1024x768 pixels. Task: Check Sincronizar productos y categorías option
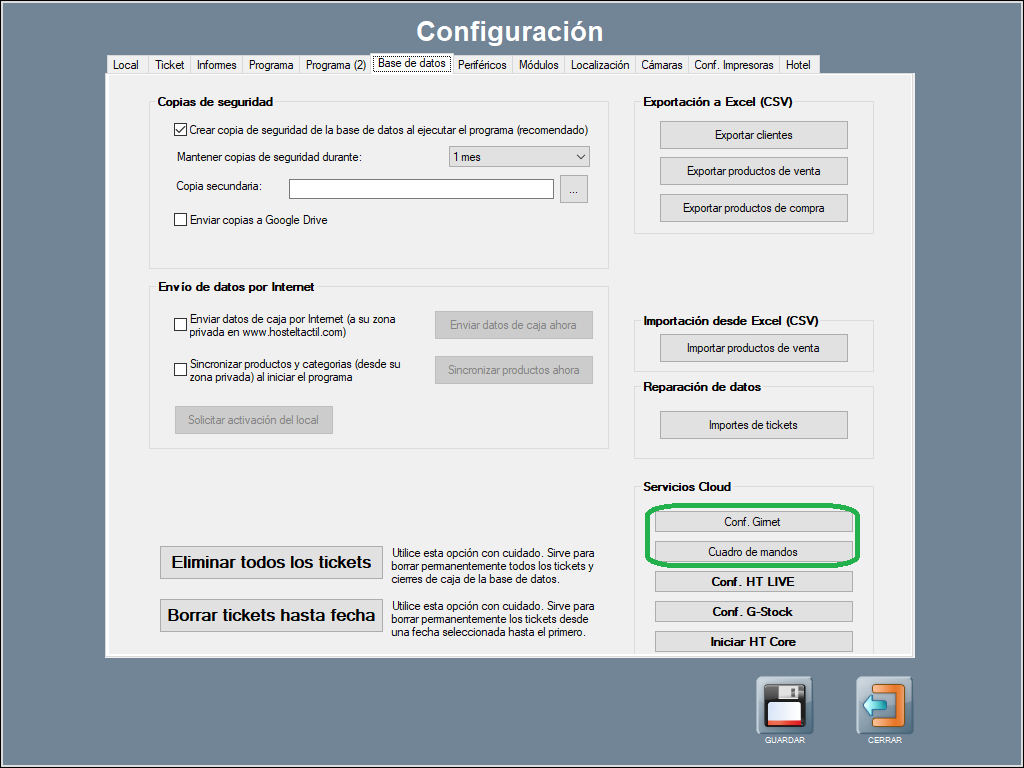181,370
